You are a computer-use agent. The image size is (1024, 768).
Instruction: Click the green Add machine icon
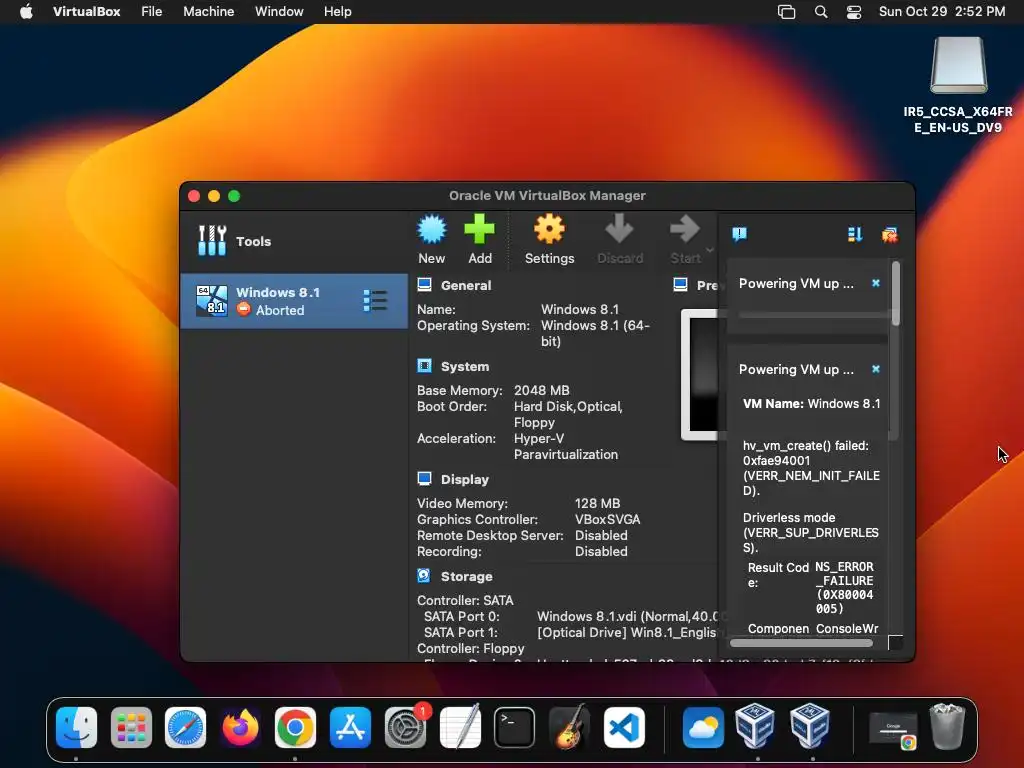(x=479, y=230)
